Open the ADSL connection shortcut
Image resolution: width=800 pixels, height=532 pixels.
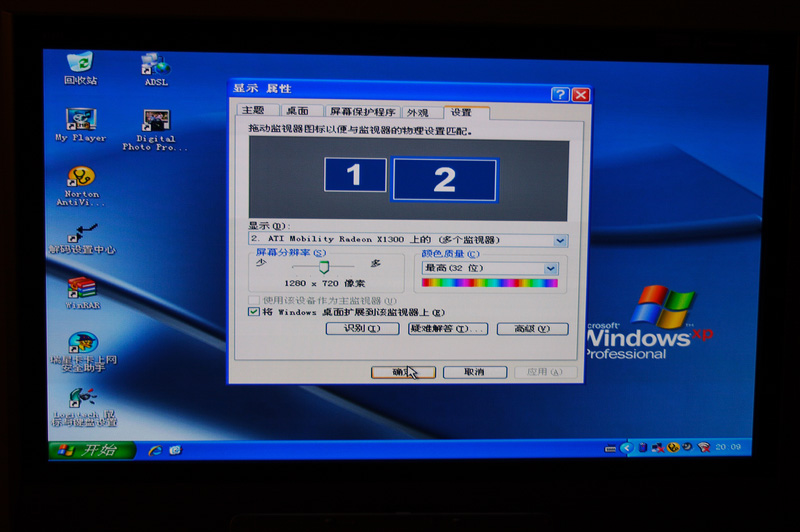(155, 66)
